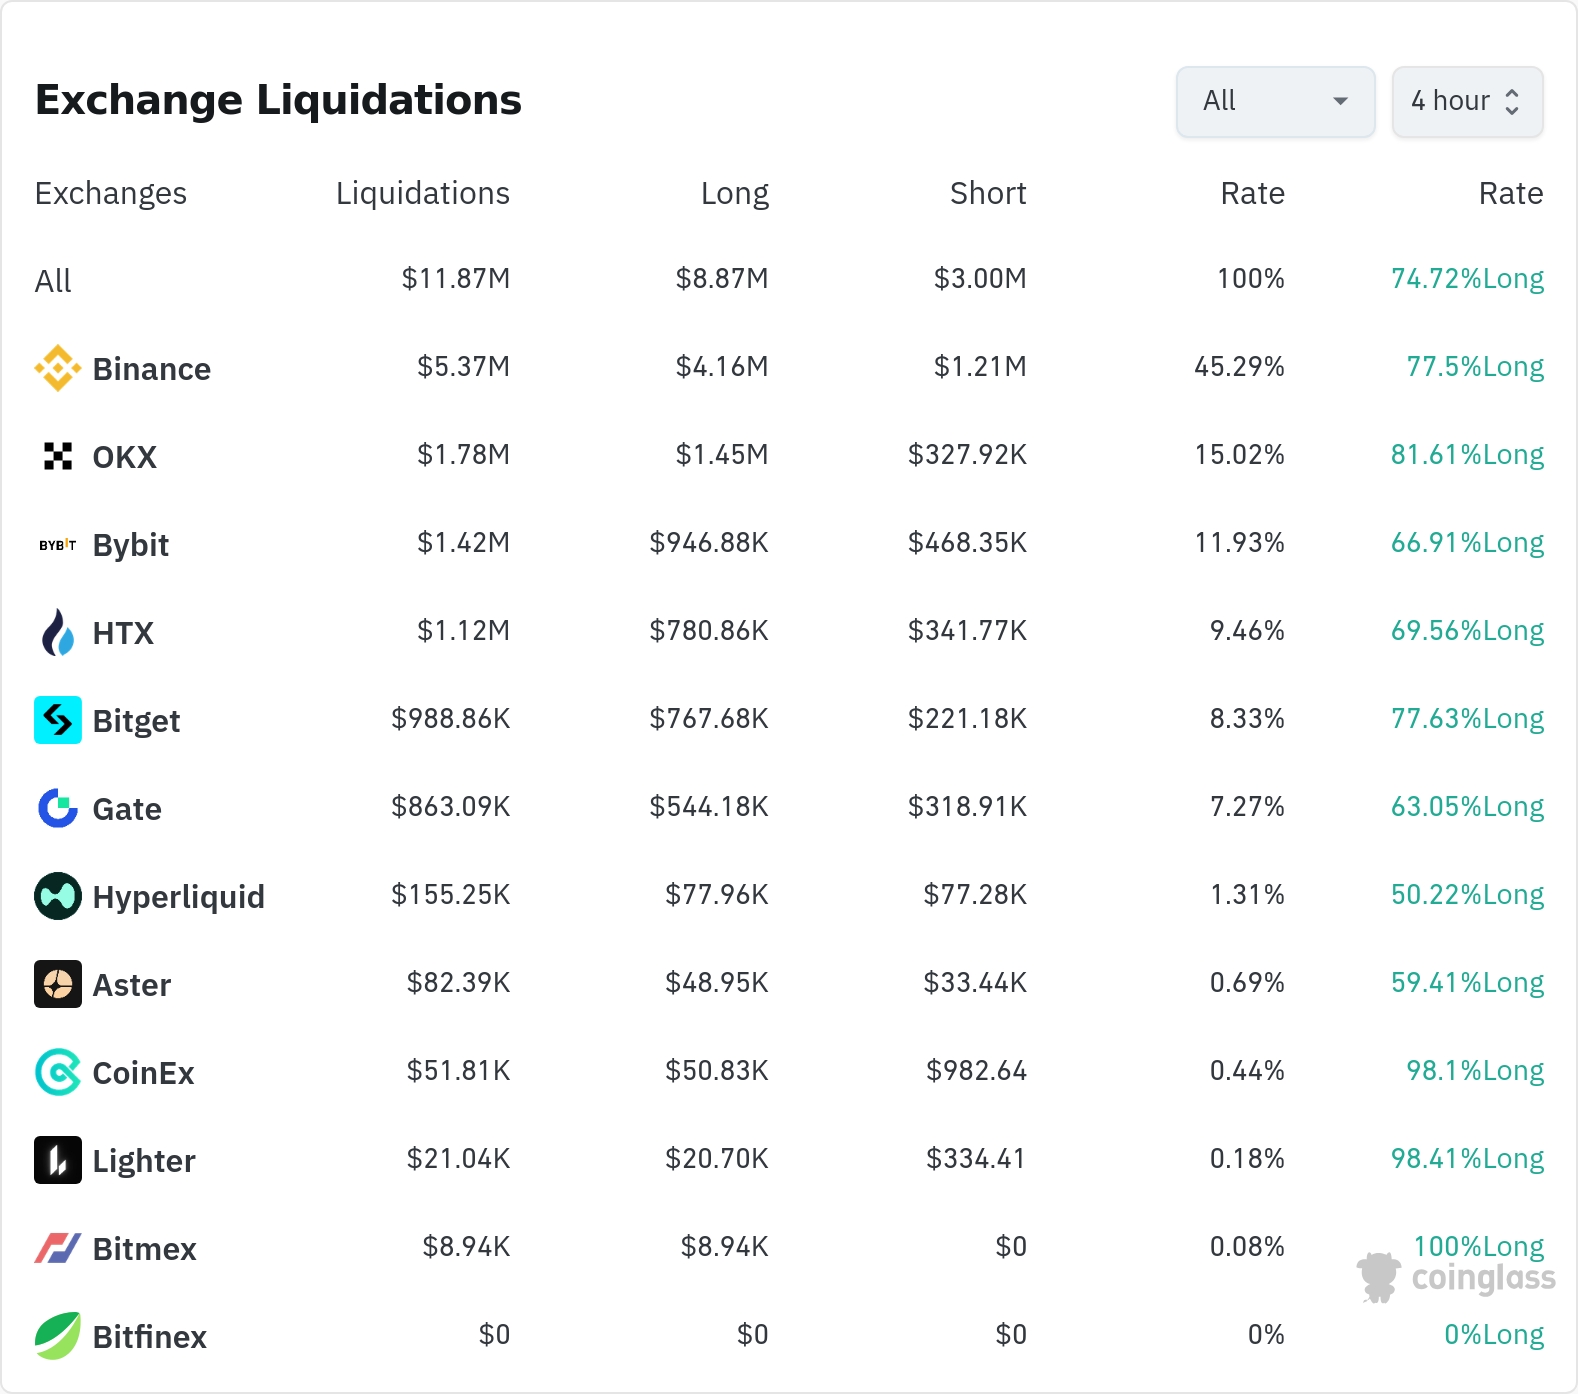1578x1394 pixels.
Task: Click the Bitmex logo icon
Action: 58,1248
